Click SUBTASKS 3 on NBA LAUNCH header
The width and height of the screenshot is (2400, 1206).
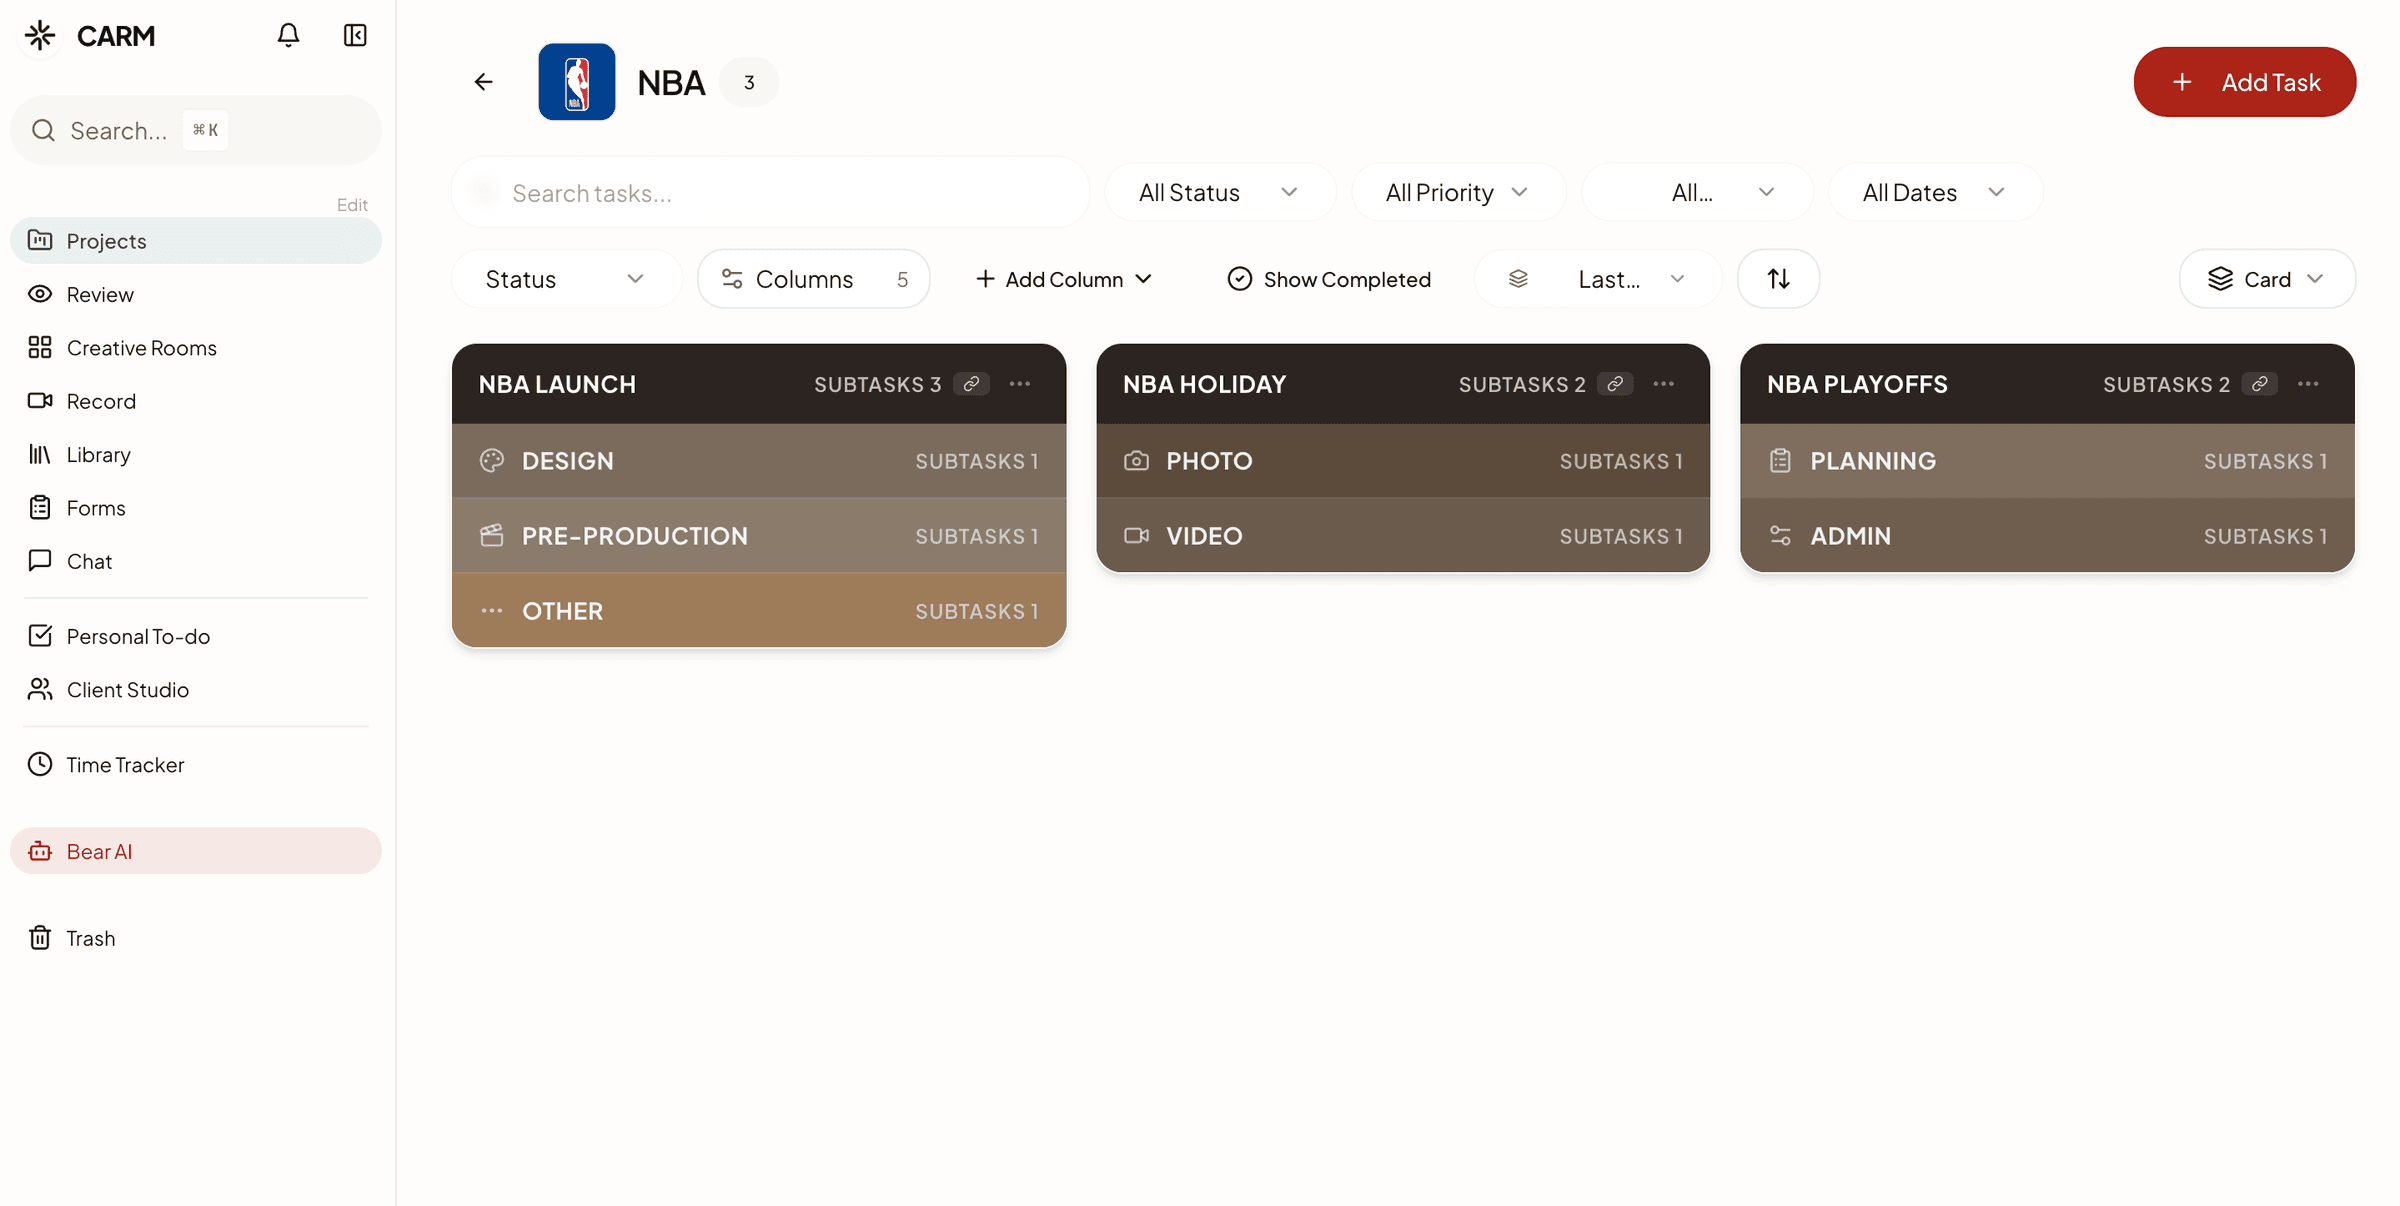pyautogui.click(x=878, y=384)
